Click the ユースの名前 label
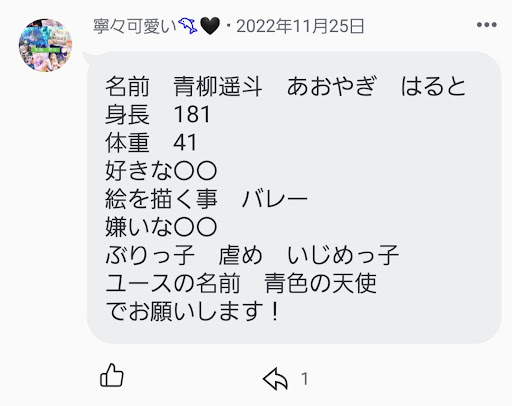 point(173,283)
